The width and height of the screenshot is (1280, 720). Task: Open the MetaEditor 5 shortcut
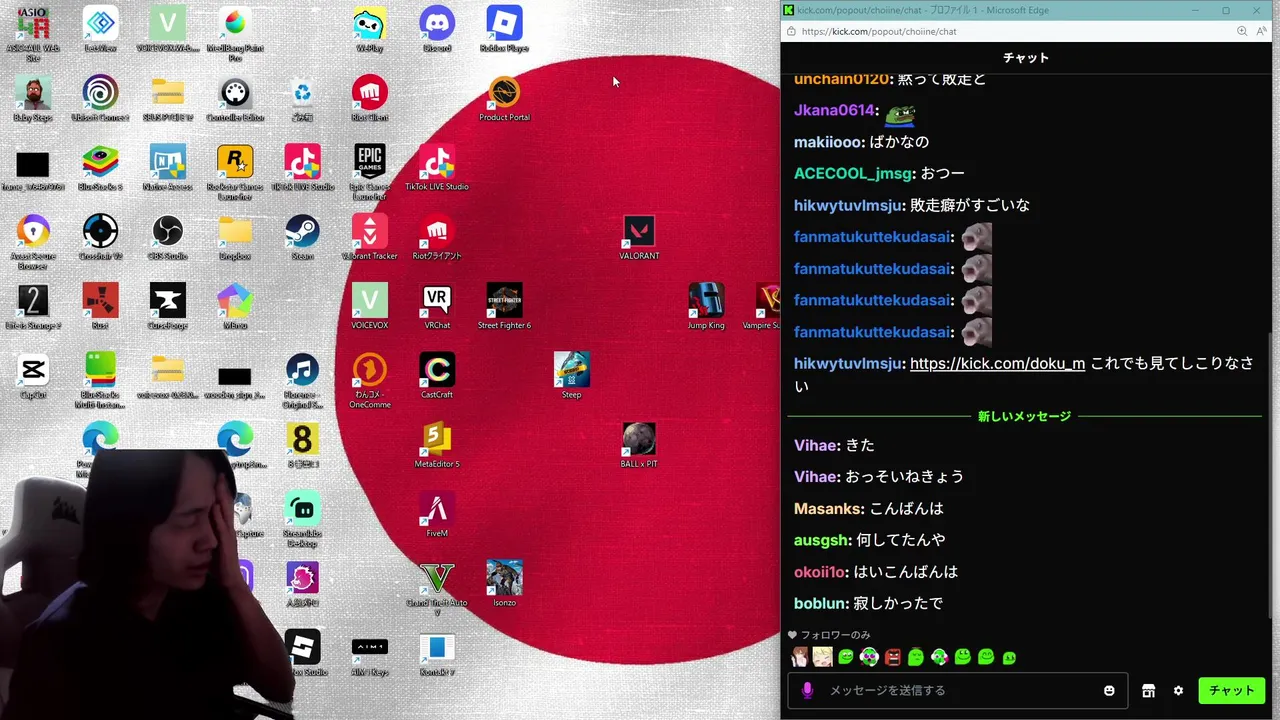tap(437, 444)
